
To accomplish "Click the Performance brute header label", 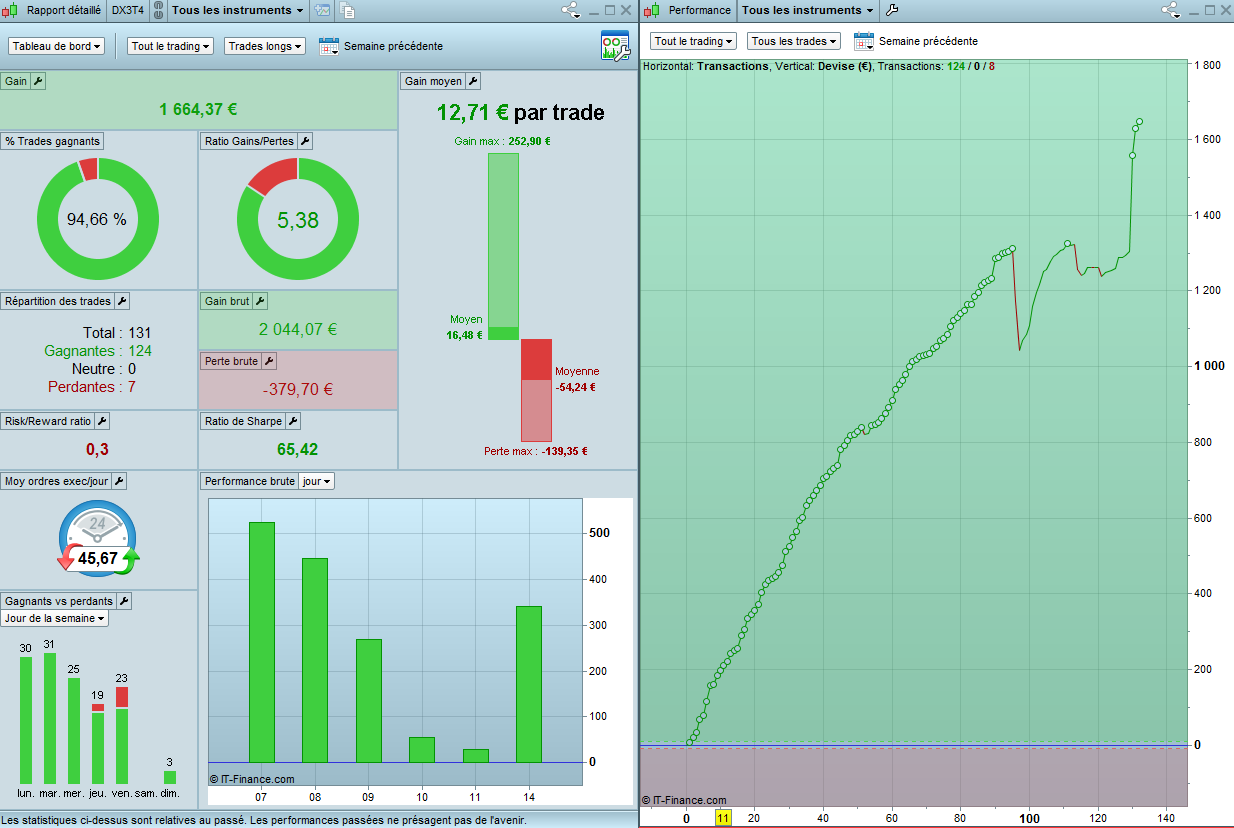I will click(250, 481).
